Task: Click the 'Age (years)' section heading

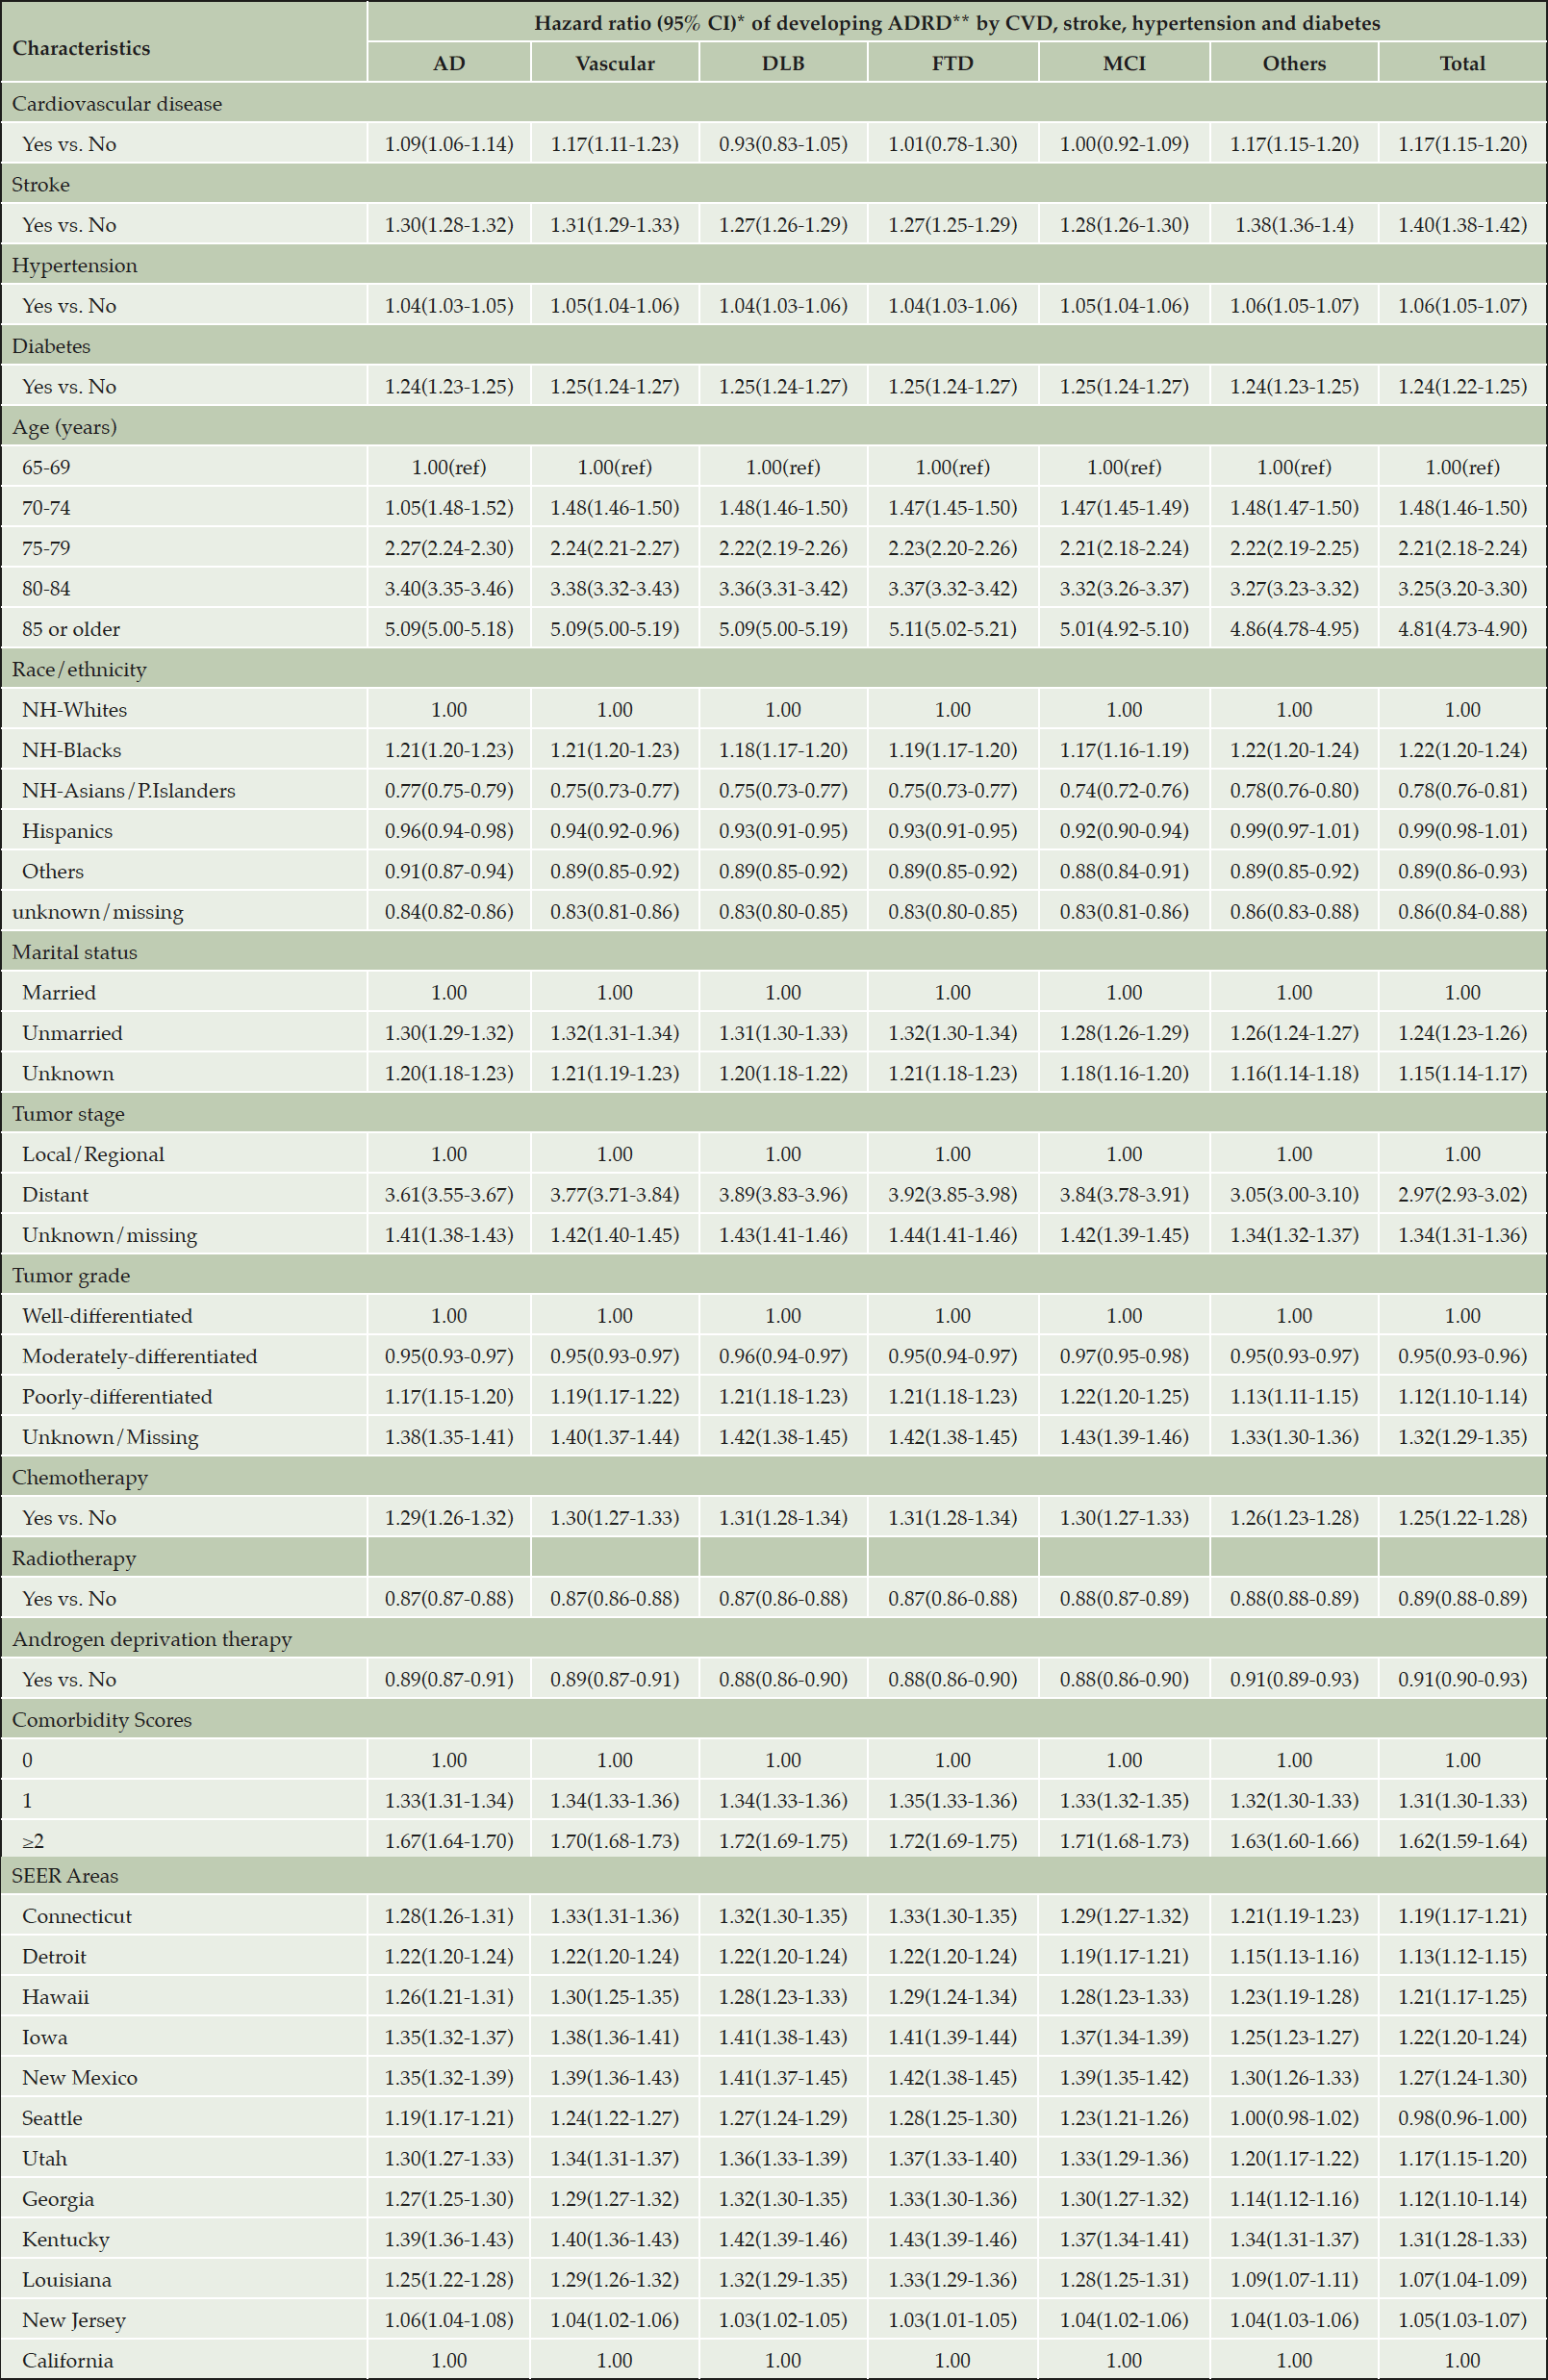Action: pyautogui.click(x=64, y=427)
